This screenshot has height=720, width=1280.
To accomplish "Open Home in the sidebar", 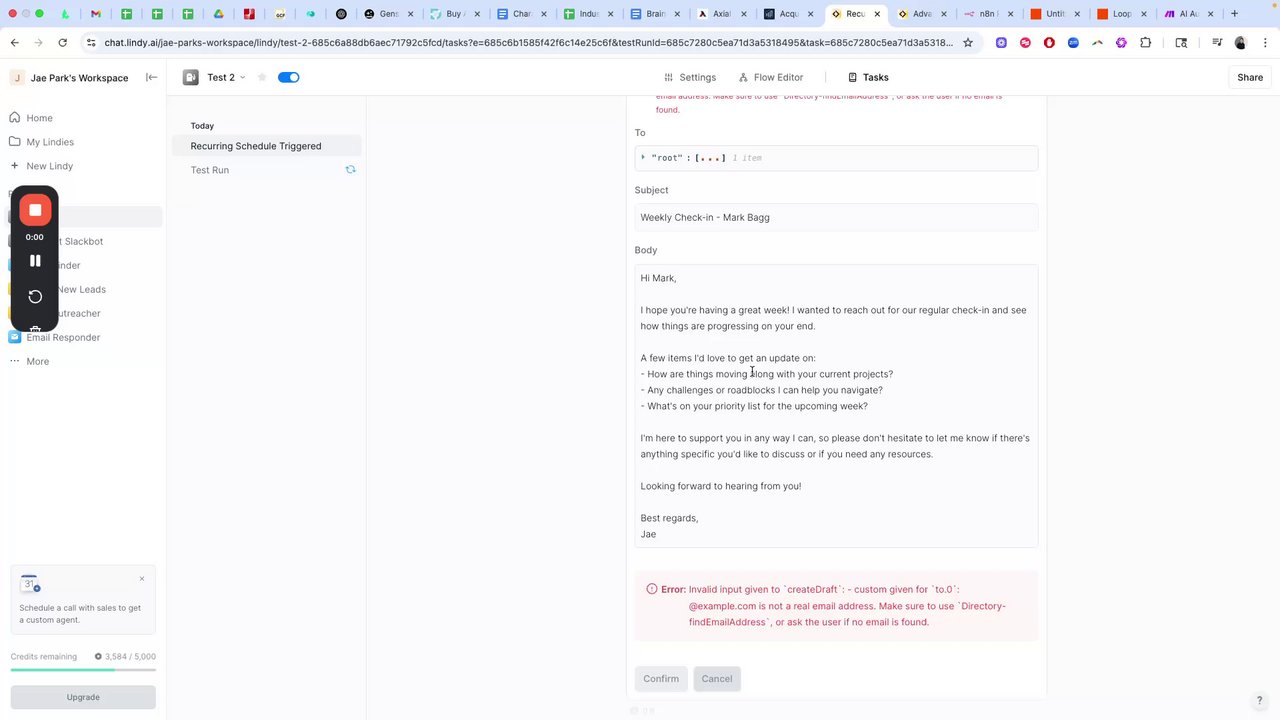I will [x=39, y=118].
